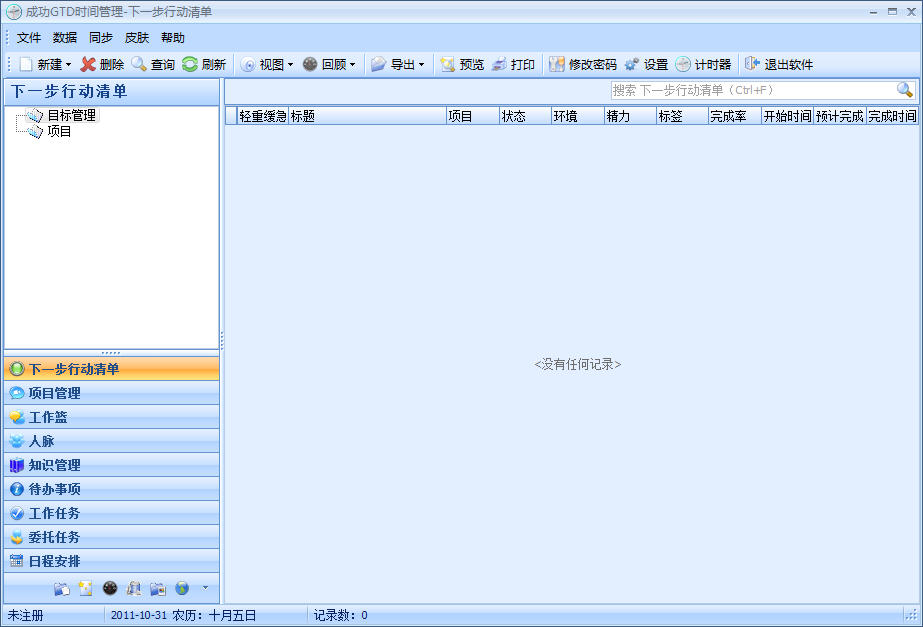Click the 退出软件 exit icon
The image size is (923, 627).
click(752, 64)
